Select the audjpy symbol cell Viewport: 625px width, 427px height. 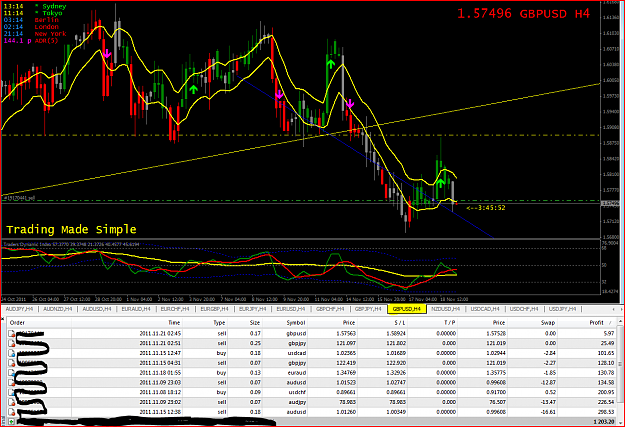pos(297,402)
